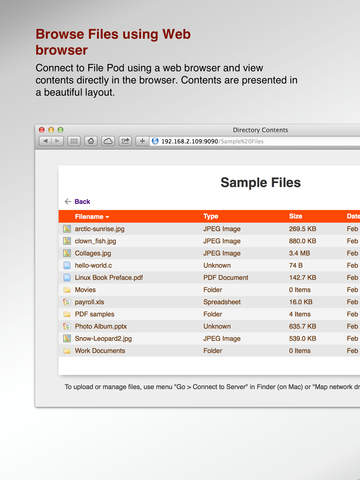Open Collages.jpg file
Viewport: 360px width, 480px height.
93,253
